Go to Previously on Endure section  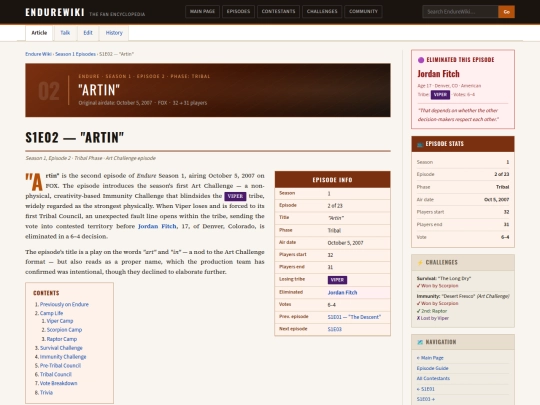[x=64, y=304]
